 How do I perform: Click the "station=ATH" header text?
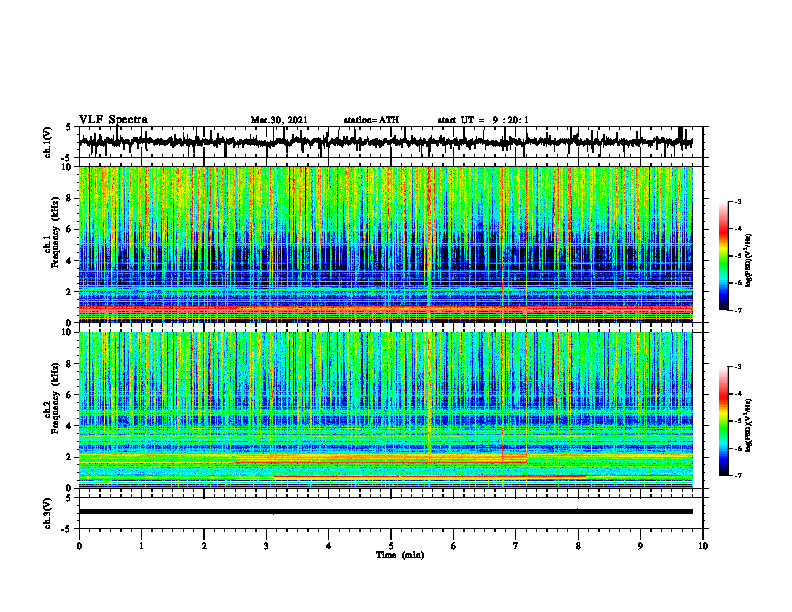pos(371,120)
